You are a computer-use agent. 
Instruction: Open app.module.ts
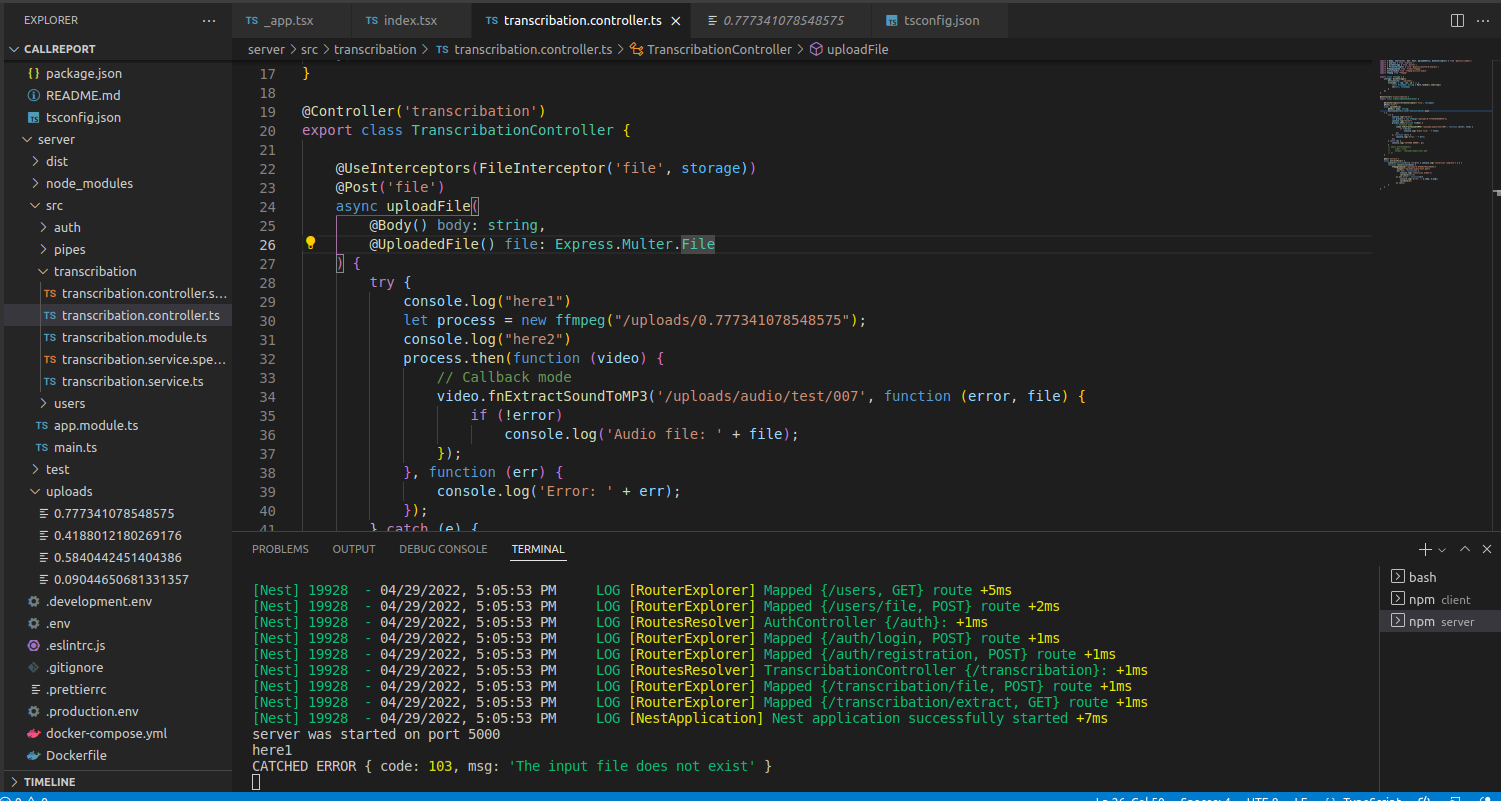[118, 425]
